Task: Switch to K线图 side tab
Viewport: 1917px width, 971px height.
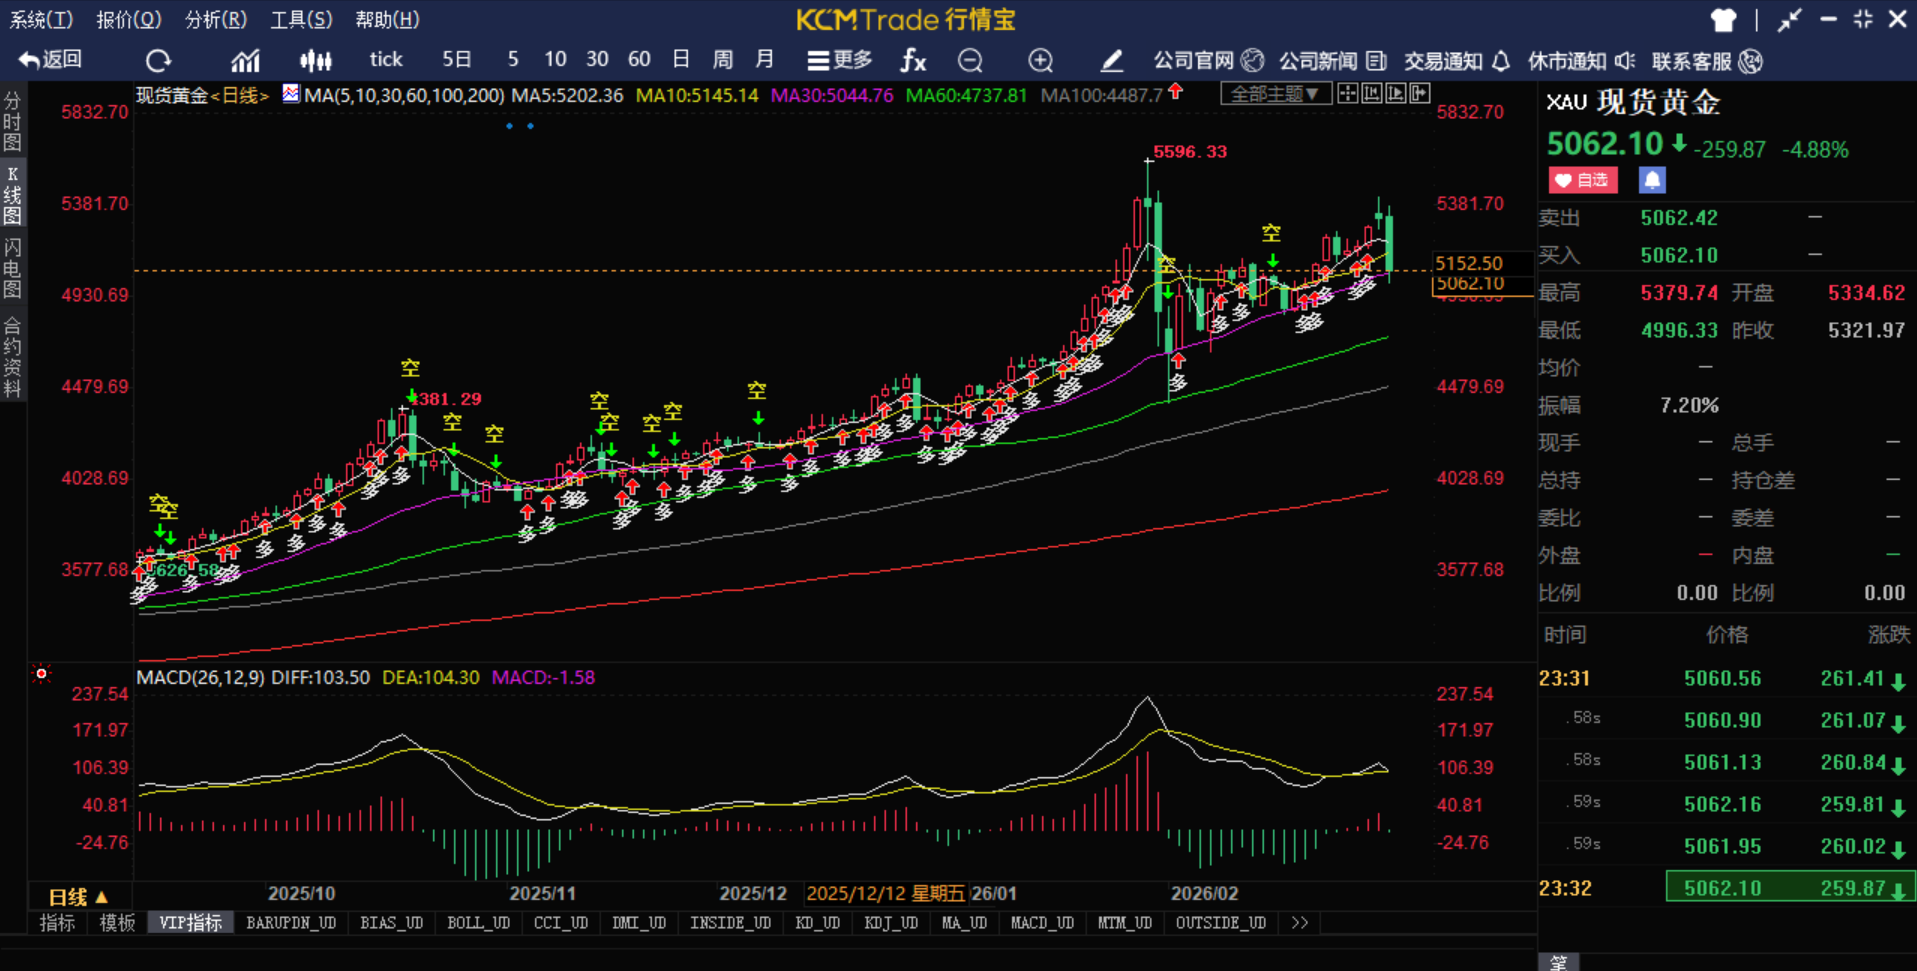Action: coord(13,195)
